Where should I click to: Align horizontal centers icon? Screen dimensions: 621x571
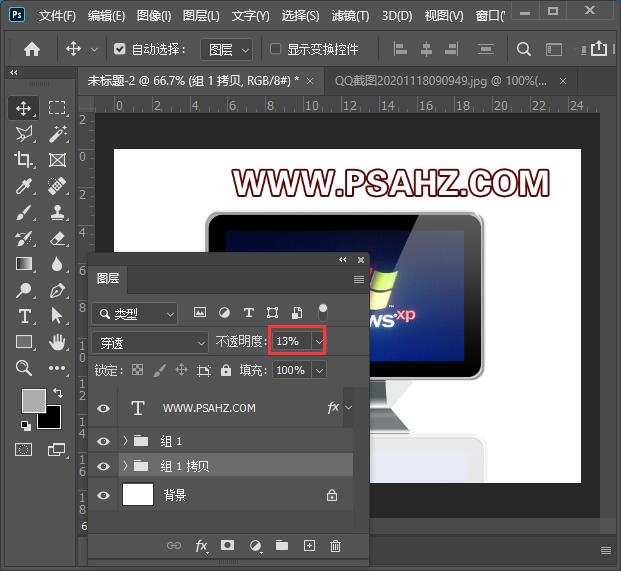click(426, 49)
